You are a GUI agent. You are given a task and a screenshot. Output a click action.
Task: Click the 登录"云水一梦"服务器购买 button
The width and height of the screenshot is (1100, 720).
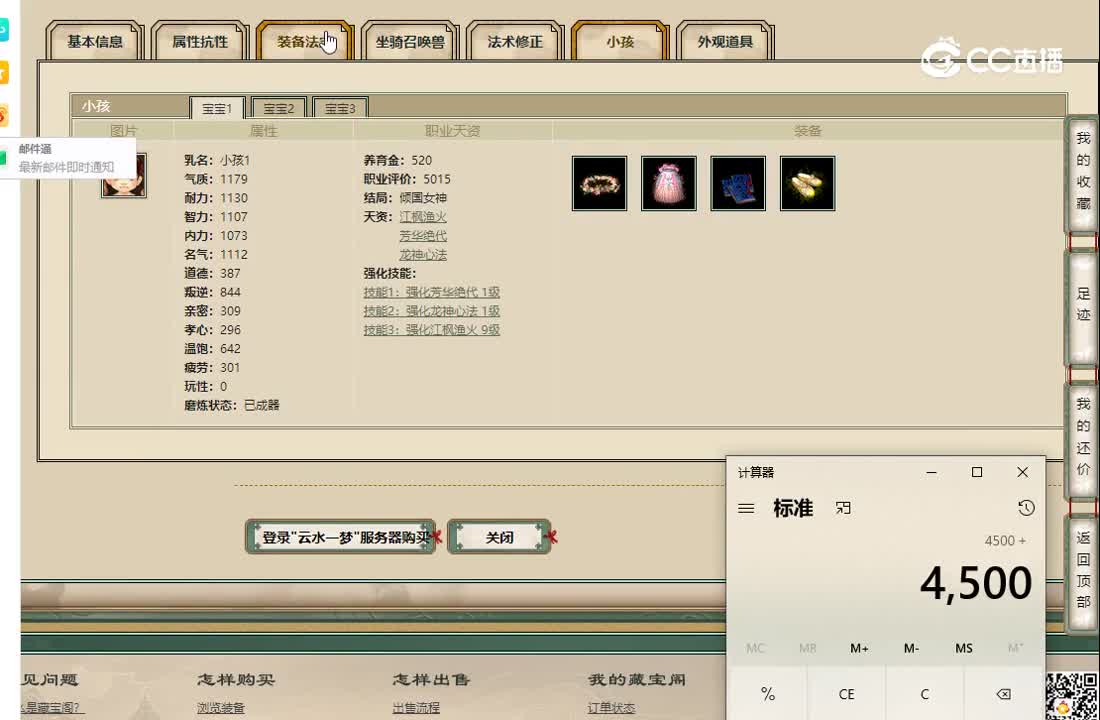click(341, 538)
